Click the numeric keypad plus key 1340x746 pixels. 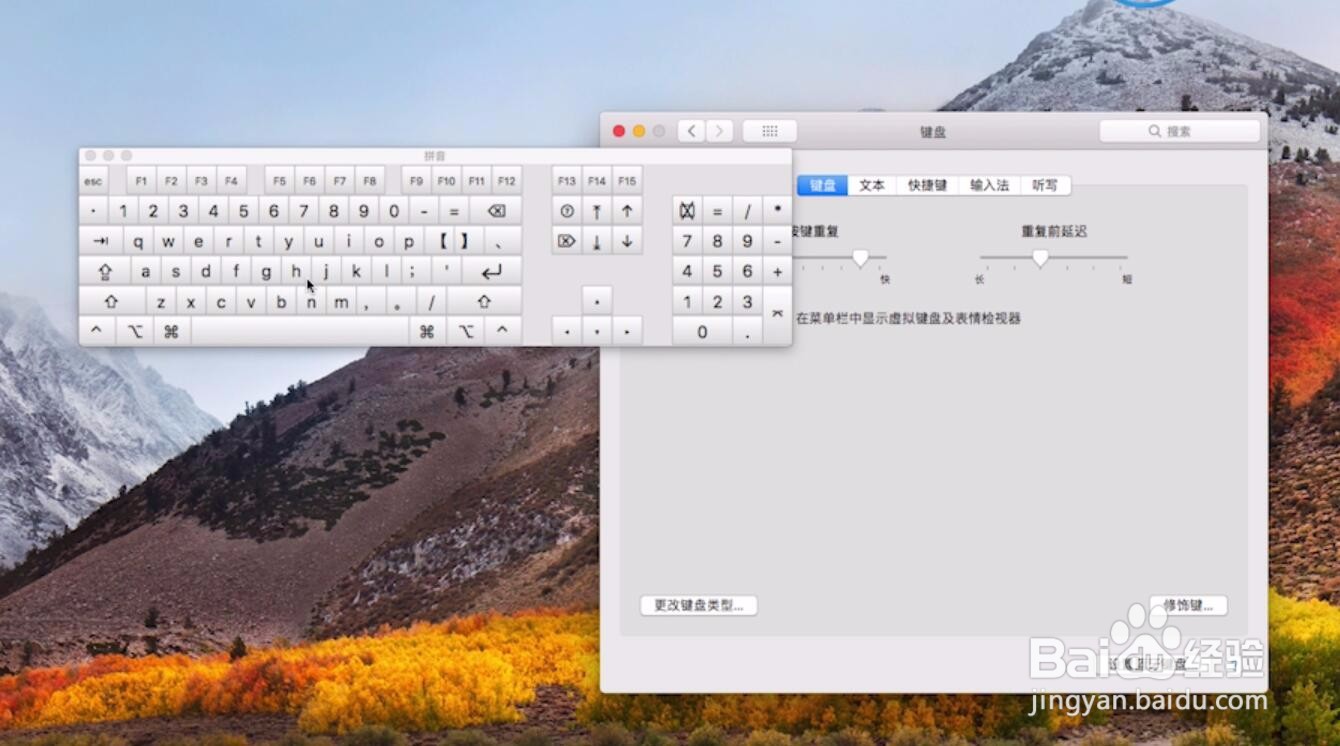(777, 271)
